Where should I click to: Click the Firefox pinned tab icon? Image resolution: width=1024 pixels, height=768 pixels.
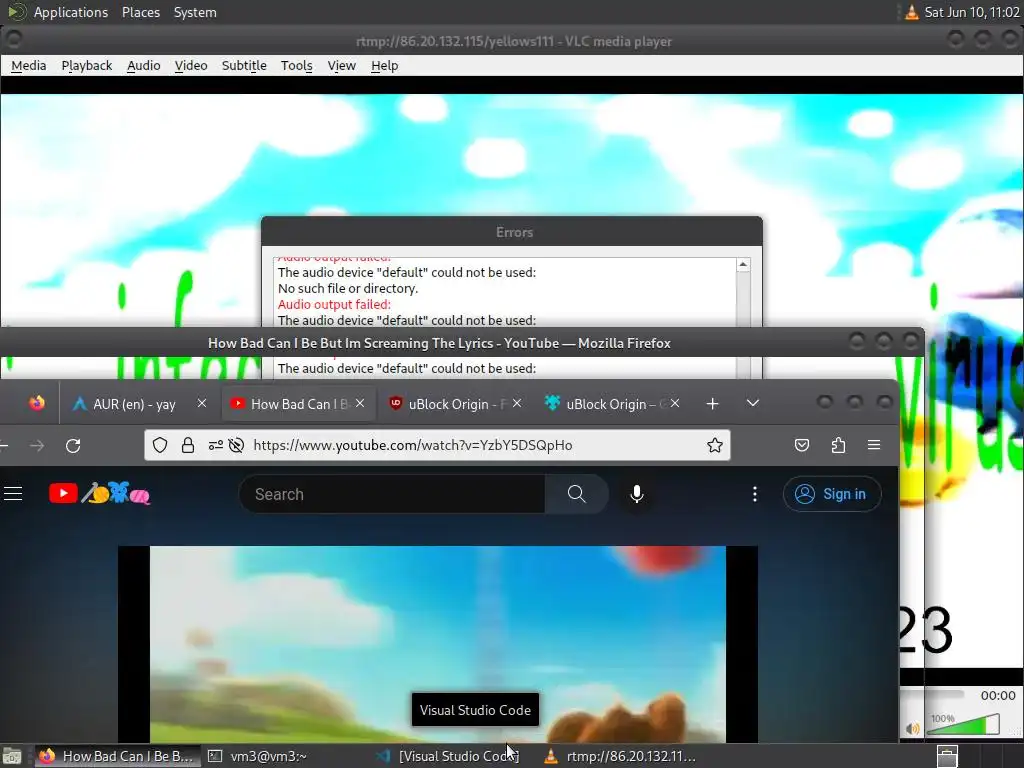37,404
